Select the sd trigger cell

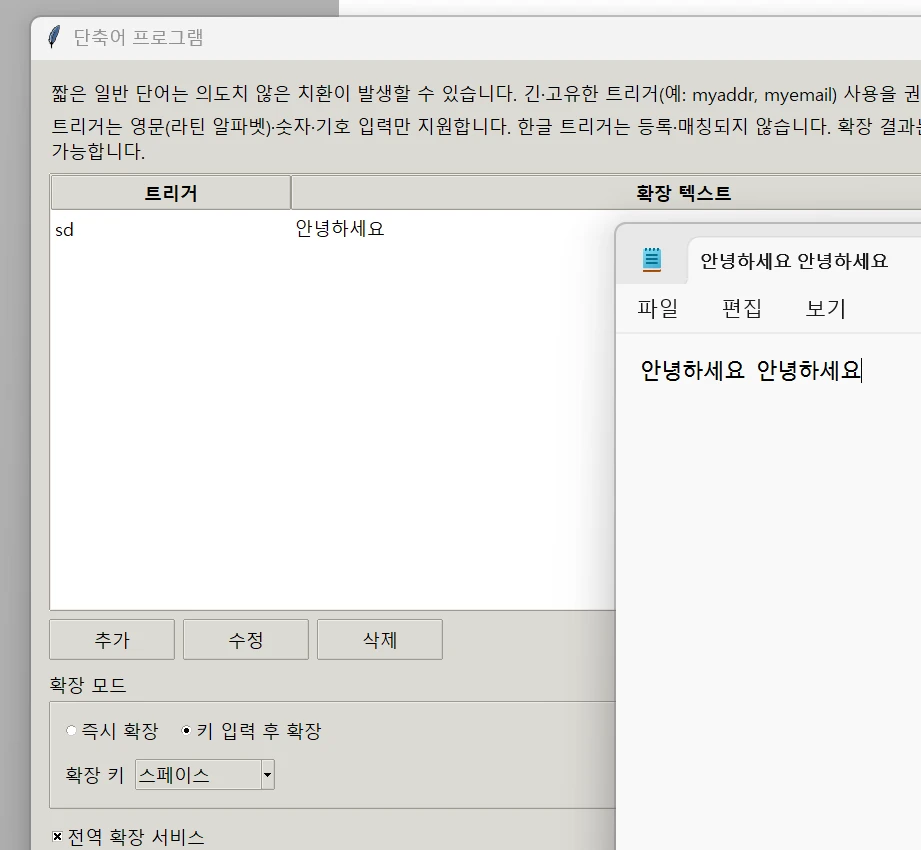pos(65,230)
